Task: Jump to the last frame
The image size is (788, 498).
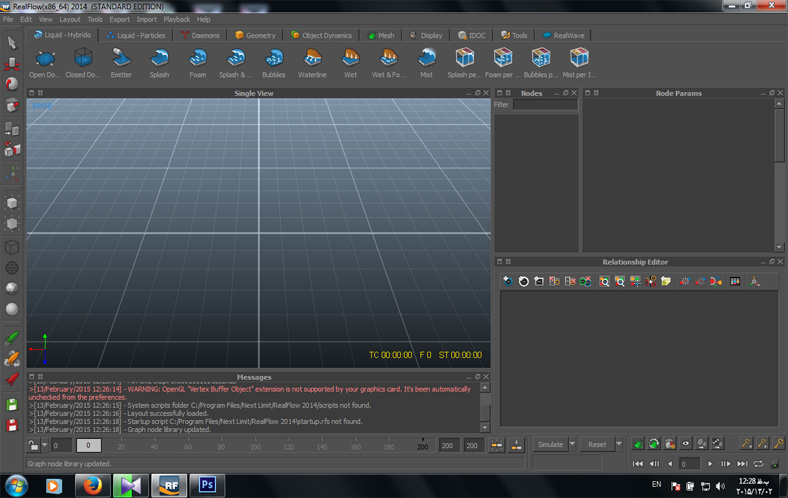Action: point(742,464)
